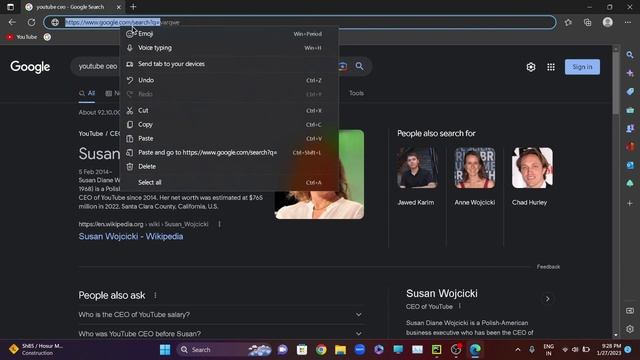
Task: Open a new browser tab
Action: [x=133, y=7]
